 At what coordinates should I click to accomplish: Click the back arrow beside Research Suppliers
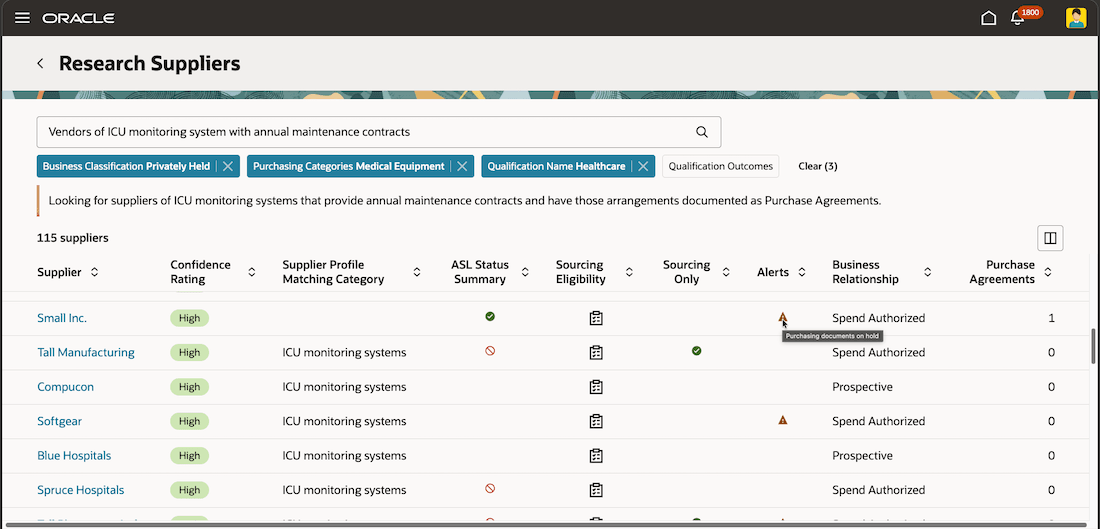pos(41,64)
